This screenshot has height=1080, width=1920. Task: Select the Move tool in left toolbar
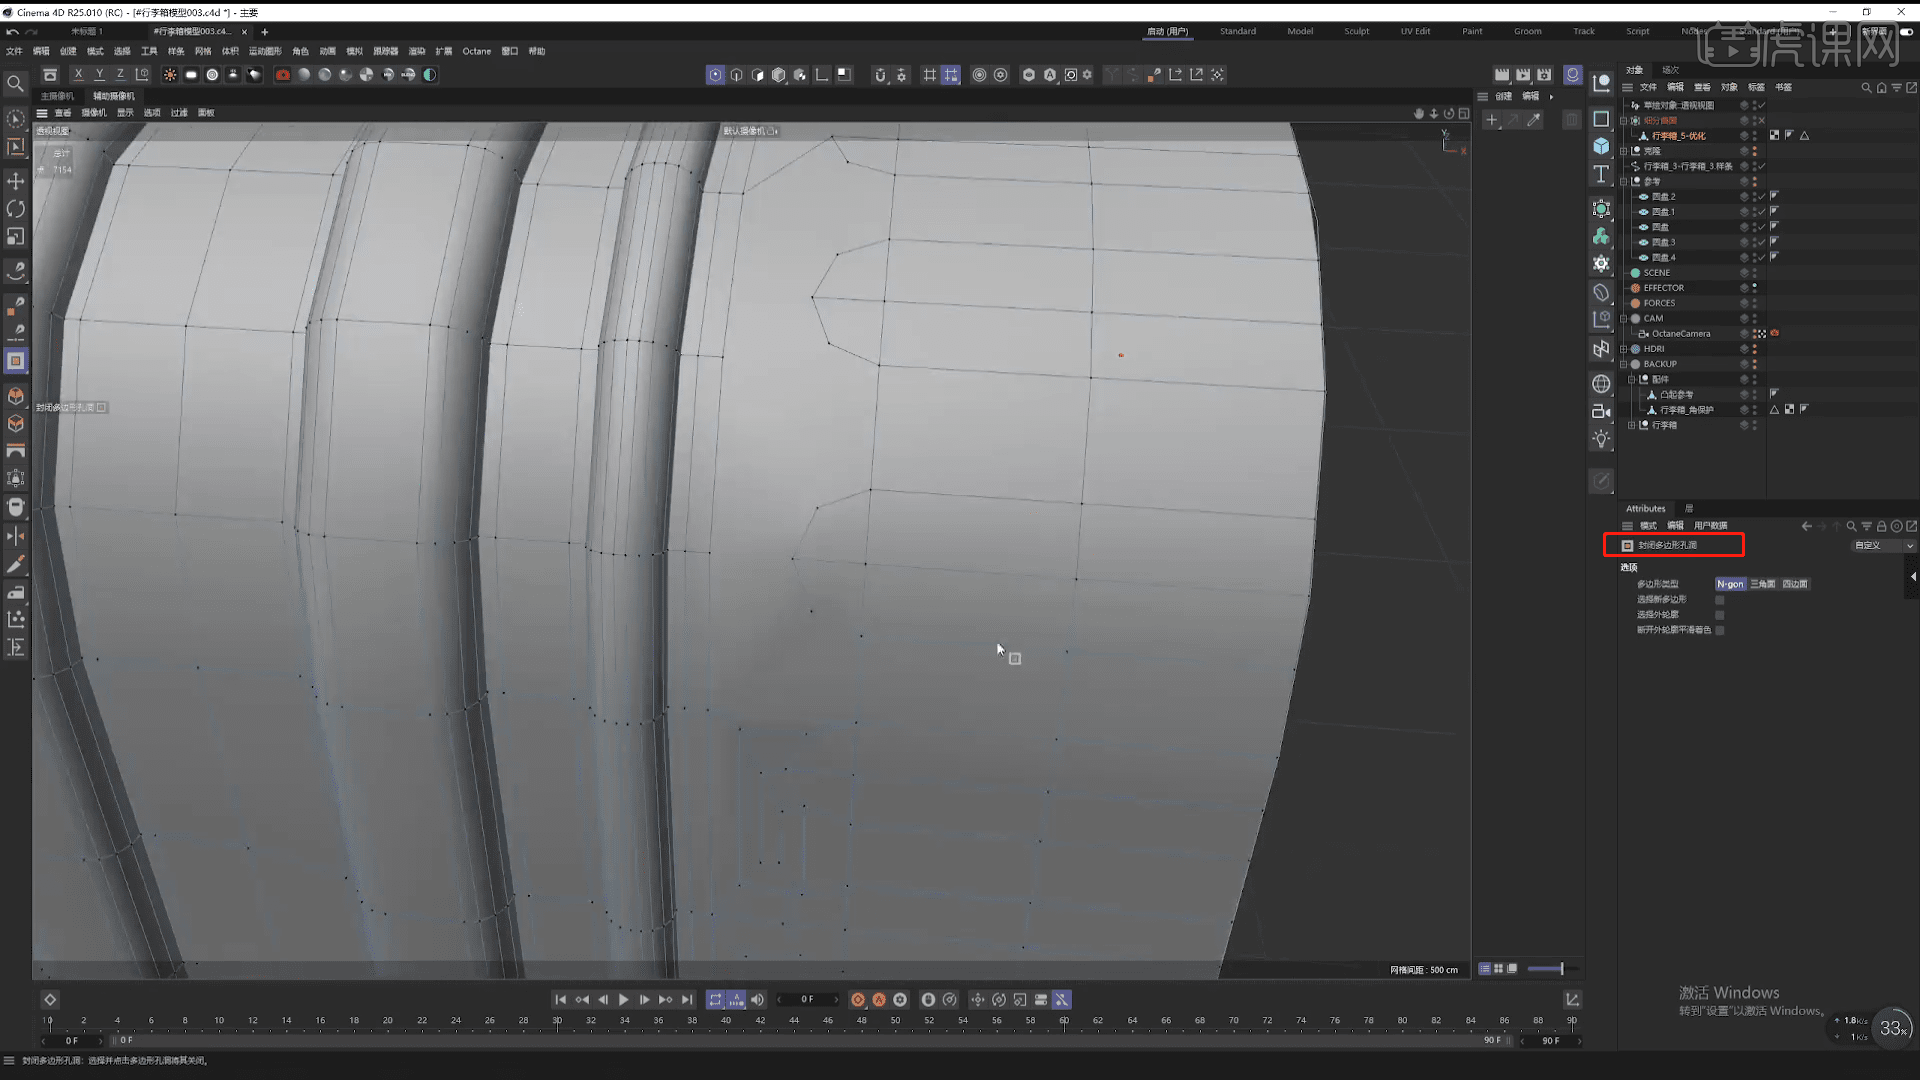pyautogui.click(x=15, y=181)
